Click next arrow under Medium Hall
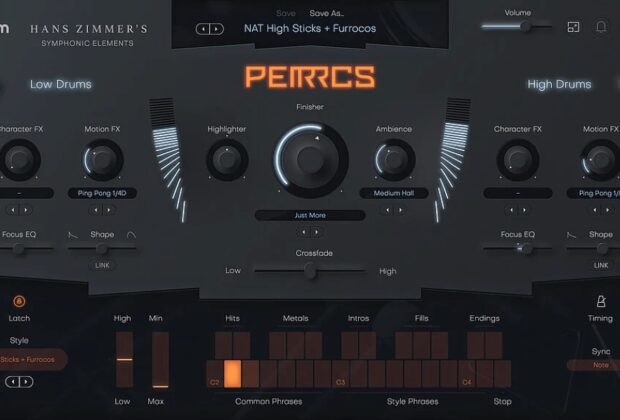 [x=400, y=210]
